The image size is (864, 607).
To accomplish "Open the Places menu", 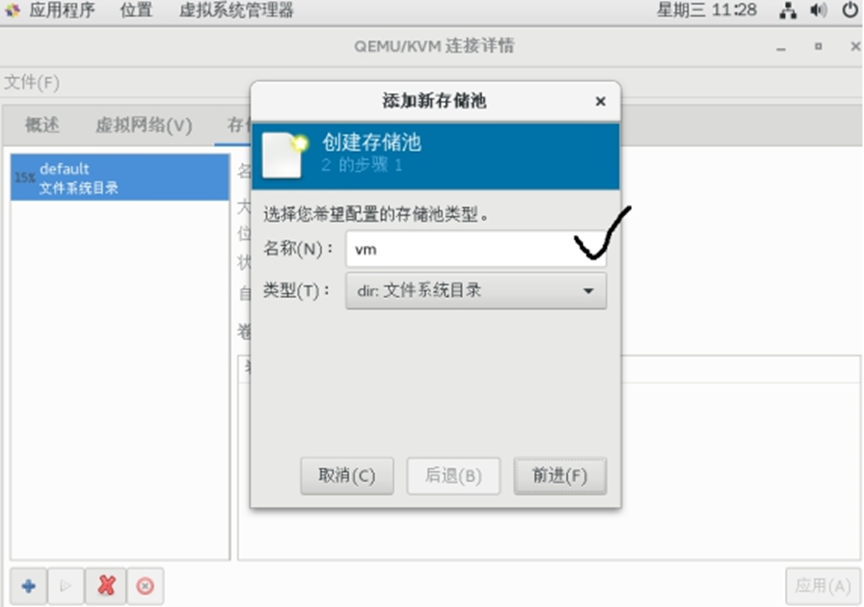I will point(136,10).
